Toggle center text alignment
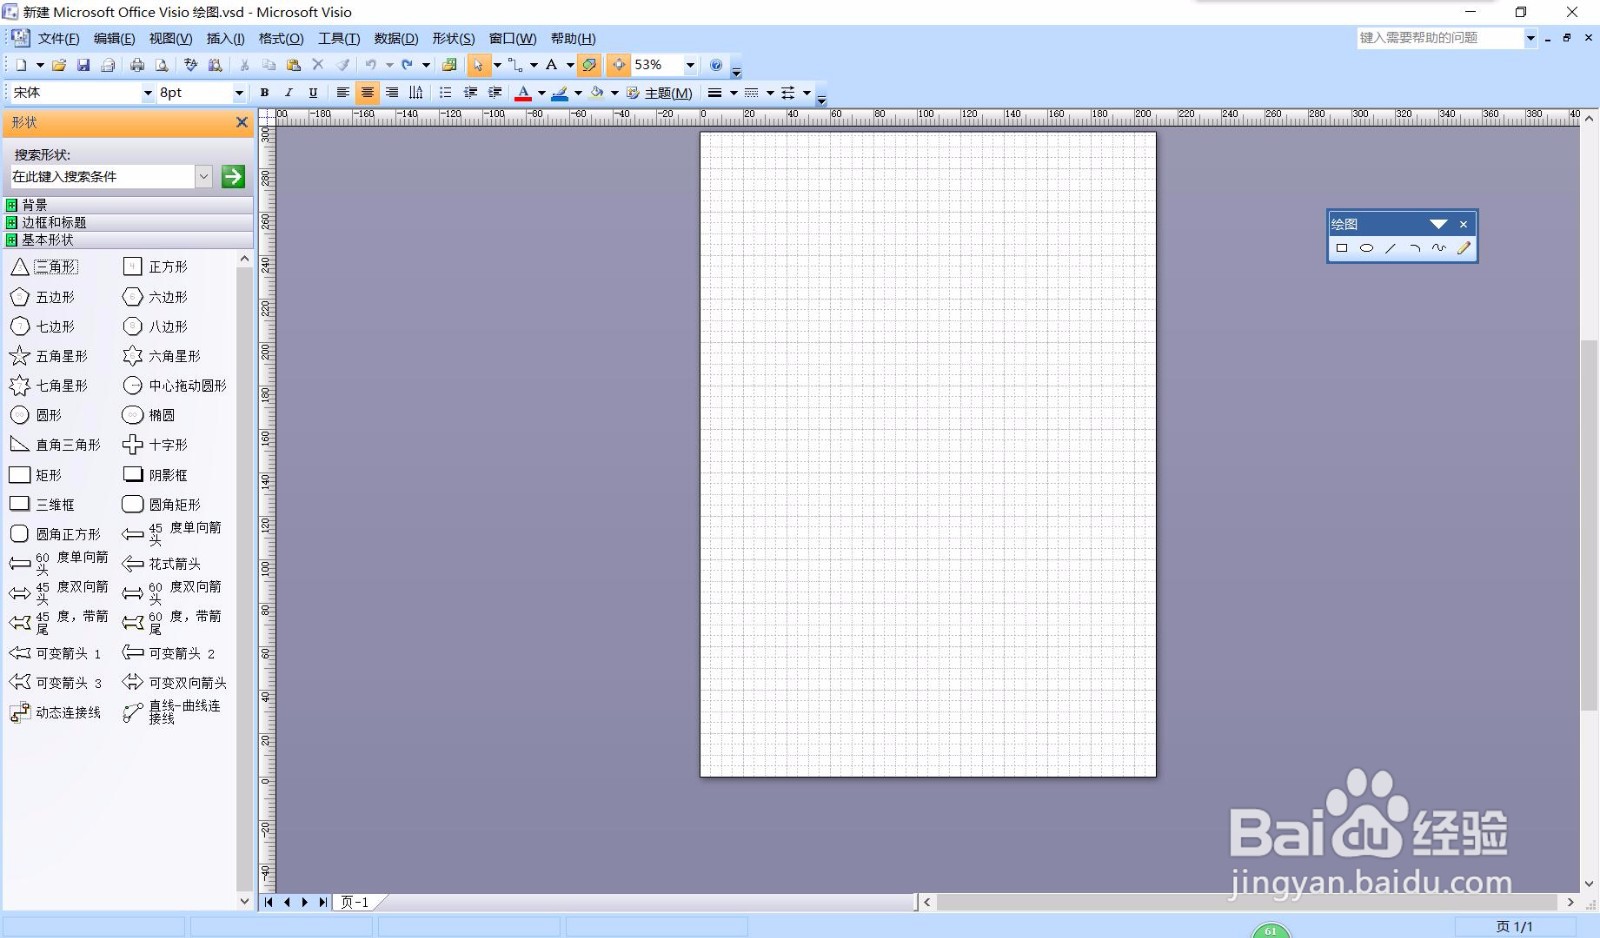The height and width of the screenshot is (938, 1600). click(x=367, y=93)
